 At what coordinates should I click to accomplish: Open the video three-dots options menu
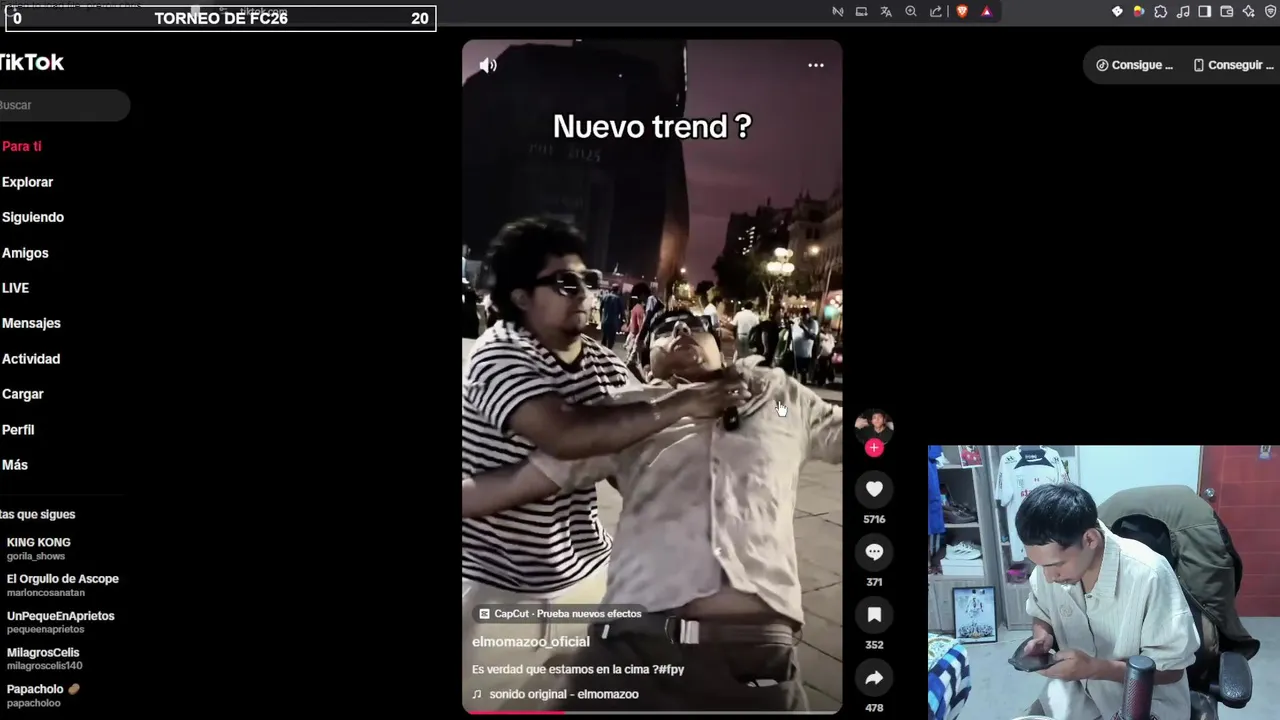point(816,65)
